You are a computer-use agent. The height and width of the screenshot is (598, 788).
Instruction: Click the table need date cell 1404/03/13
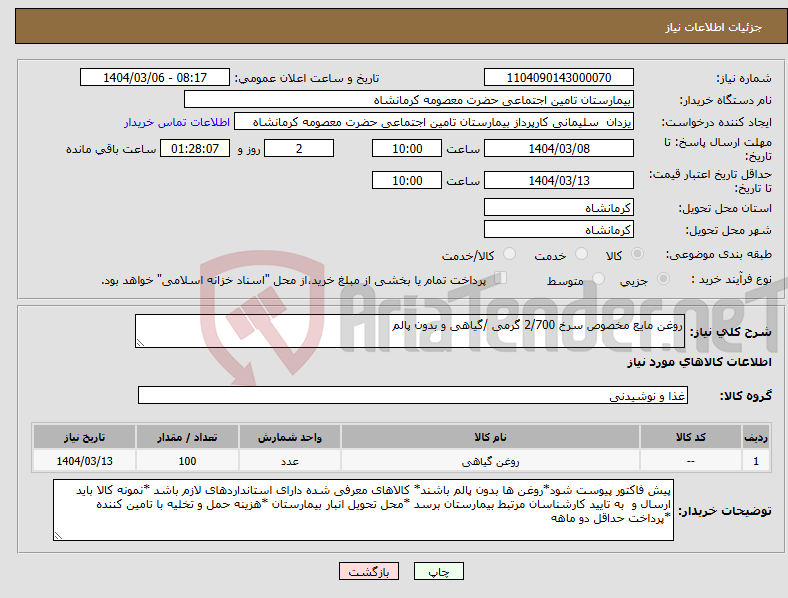[x=84, y=461]
